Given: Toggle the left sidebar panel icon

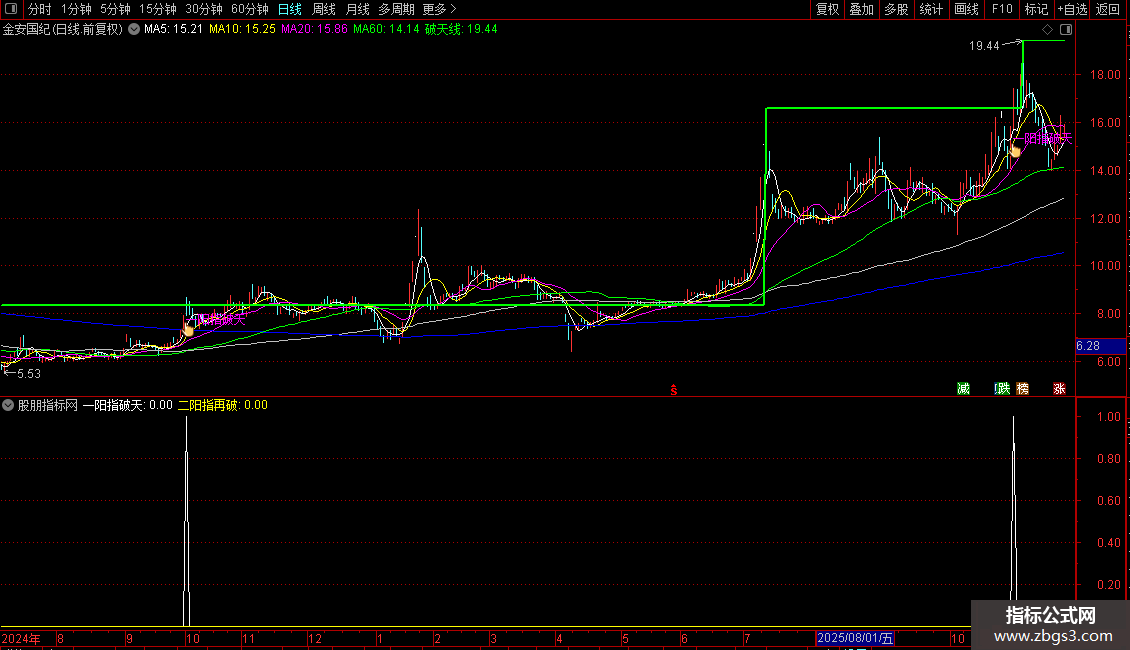Looking at the screenshot, I should 8,9.
